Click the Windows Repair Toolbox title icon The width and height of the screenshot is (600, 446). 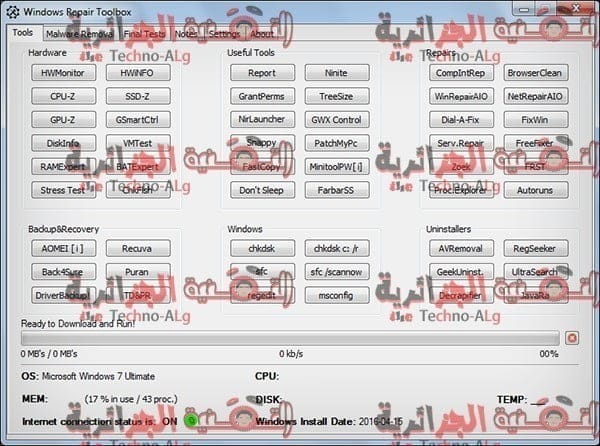(x=13, y=12)
